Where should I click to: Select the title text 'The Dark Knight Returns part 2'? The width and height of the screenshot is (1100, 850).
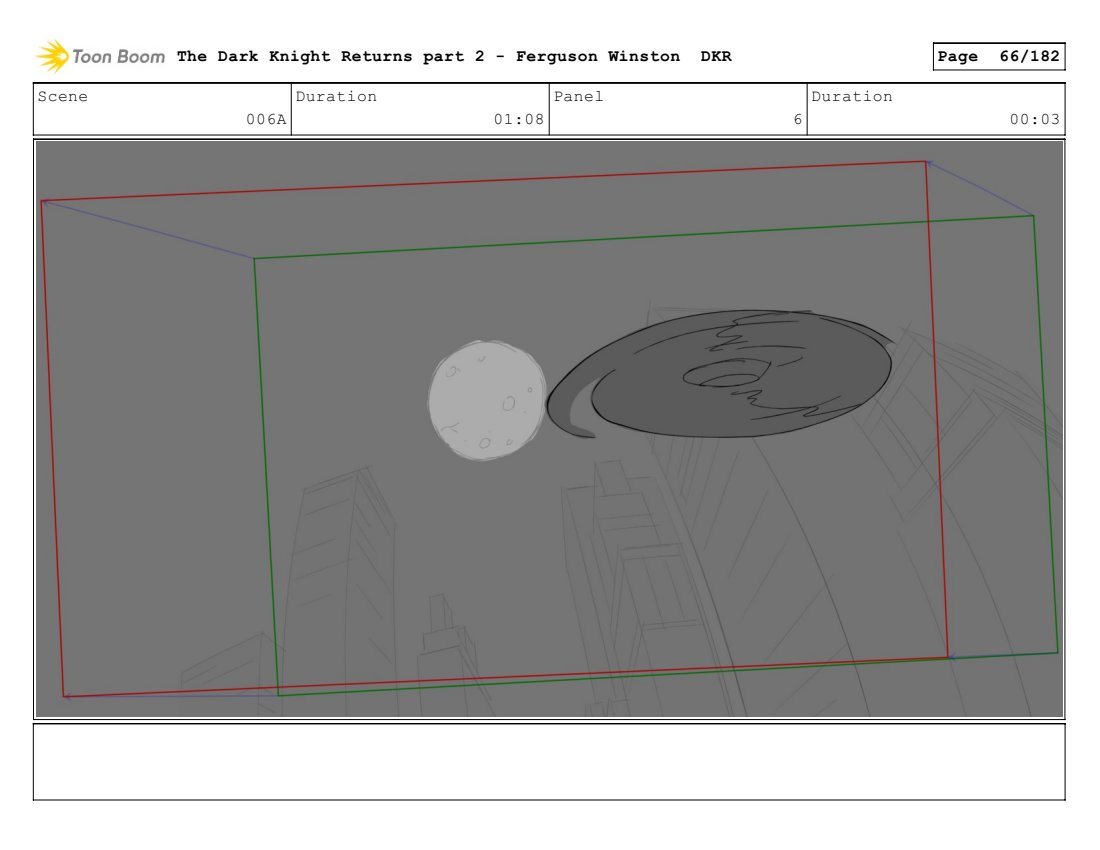(330, 56)
